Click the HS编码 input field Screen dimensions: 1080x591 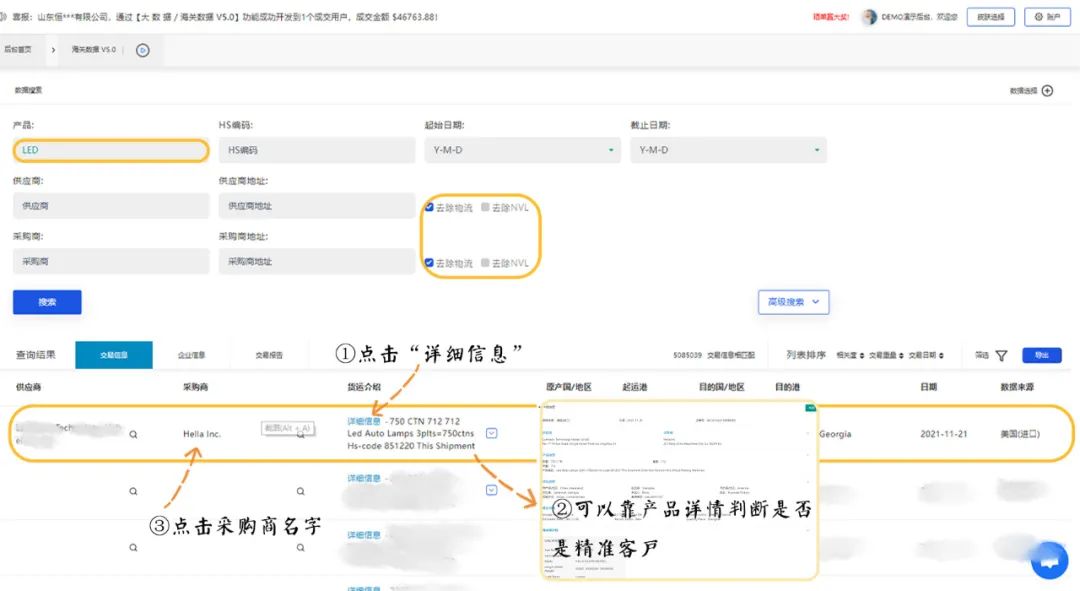click(x=316, y=150)
